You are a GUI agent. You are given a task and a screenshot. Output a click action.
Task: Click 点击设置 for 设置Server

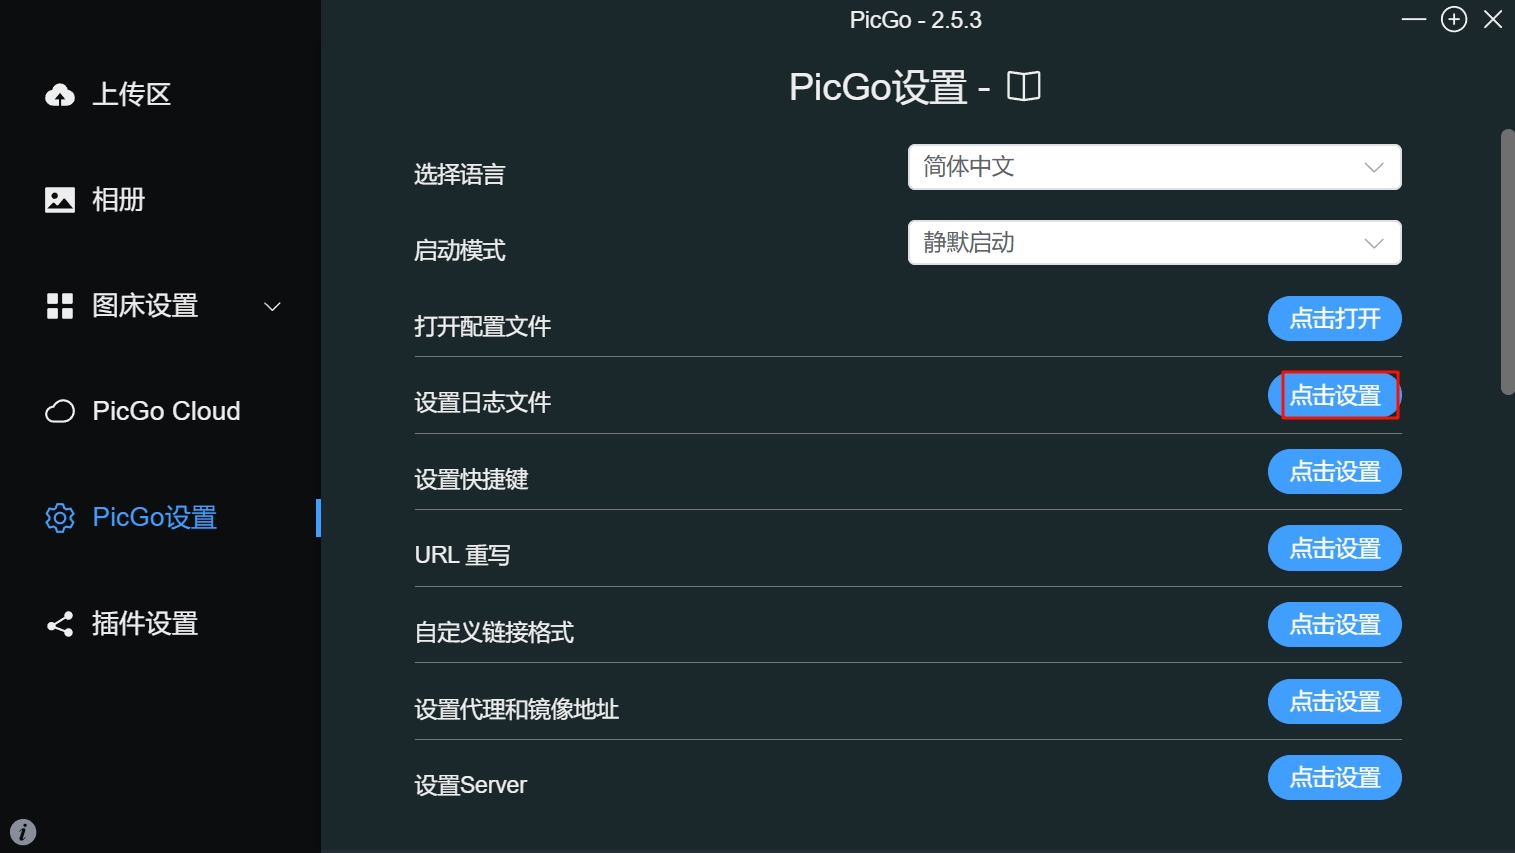coord(1334,778)
